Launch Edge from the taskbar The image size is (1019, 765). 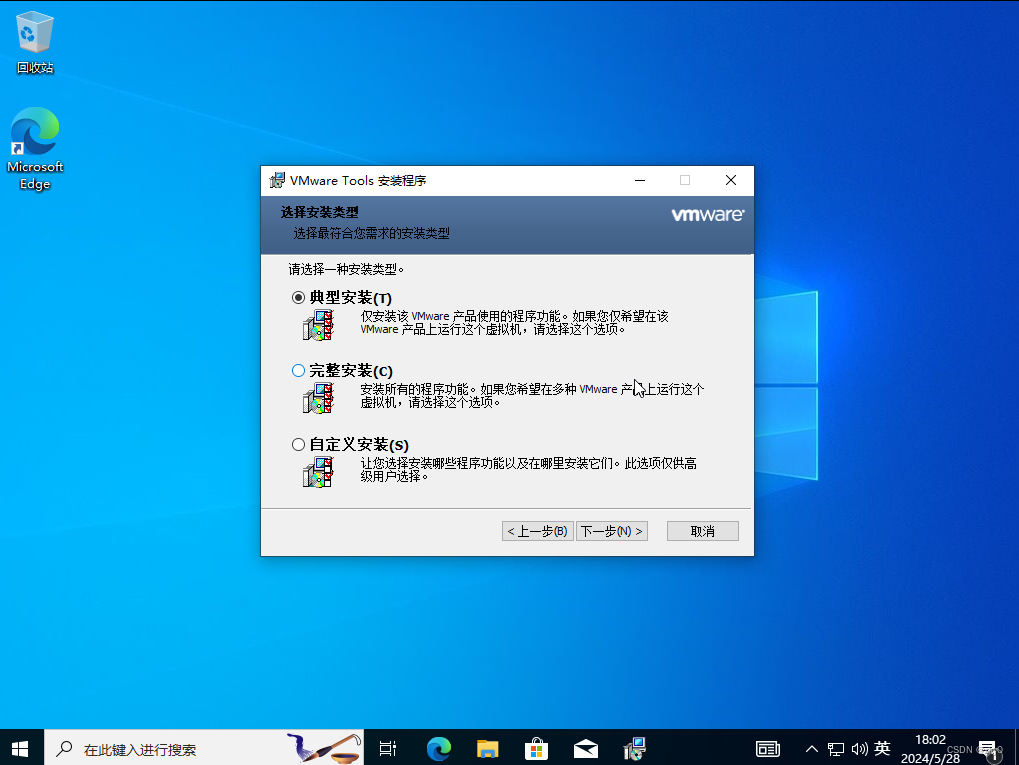tap(439, 749)
